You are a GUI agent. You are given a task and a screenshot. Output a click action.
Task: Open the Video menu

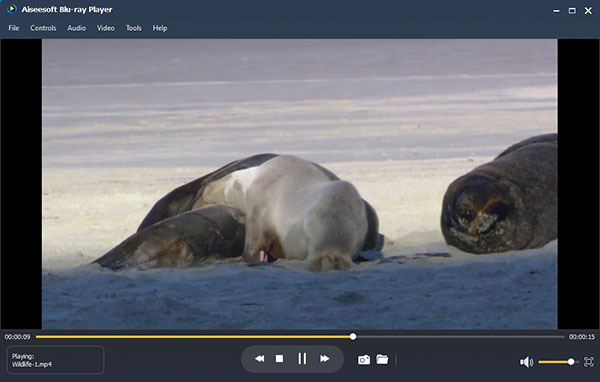(106, 28)
